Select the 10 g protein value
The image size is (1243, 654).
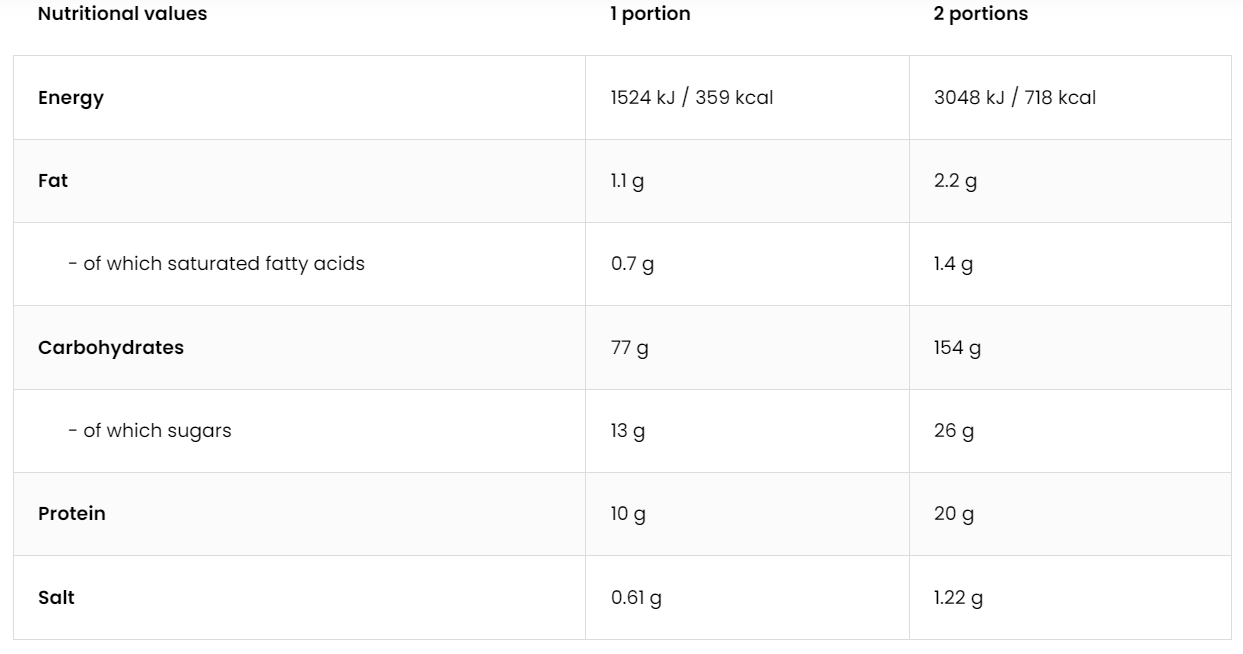click(x=628, y=514)
